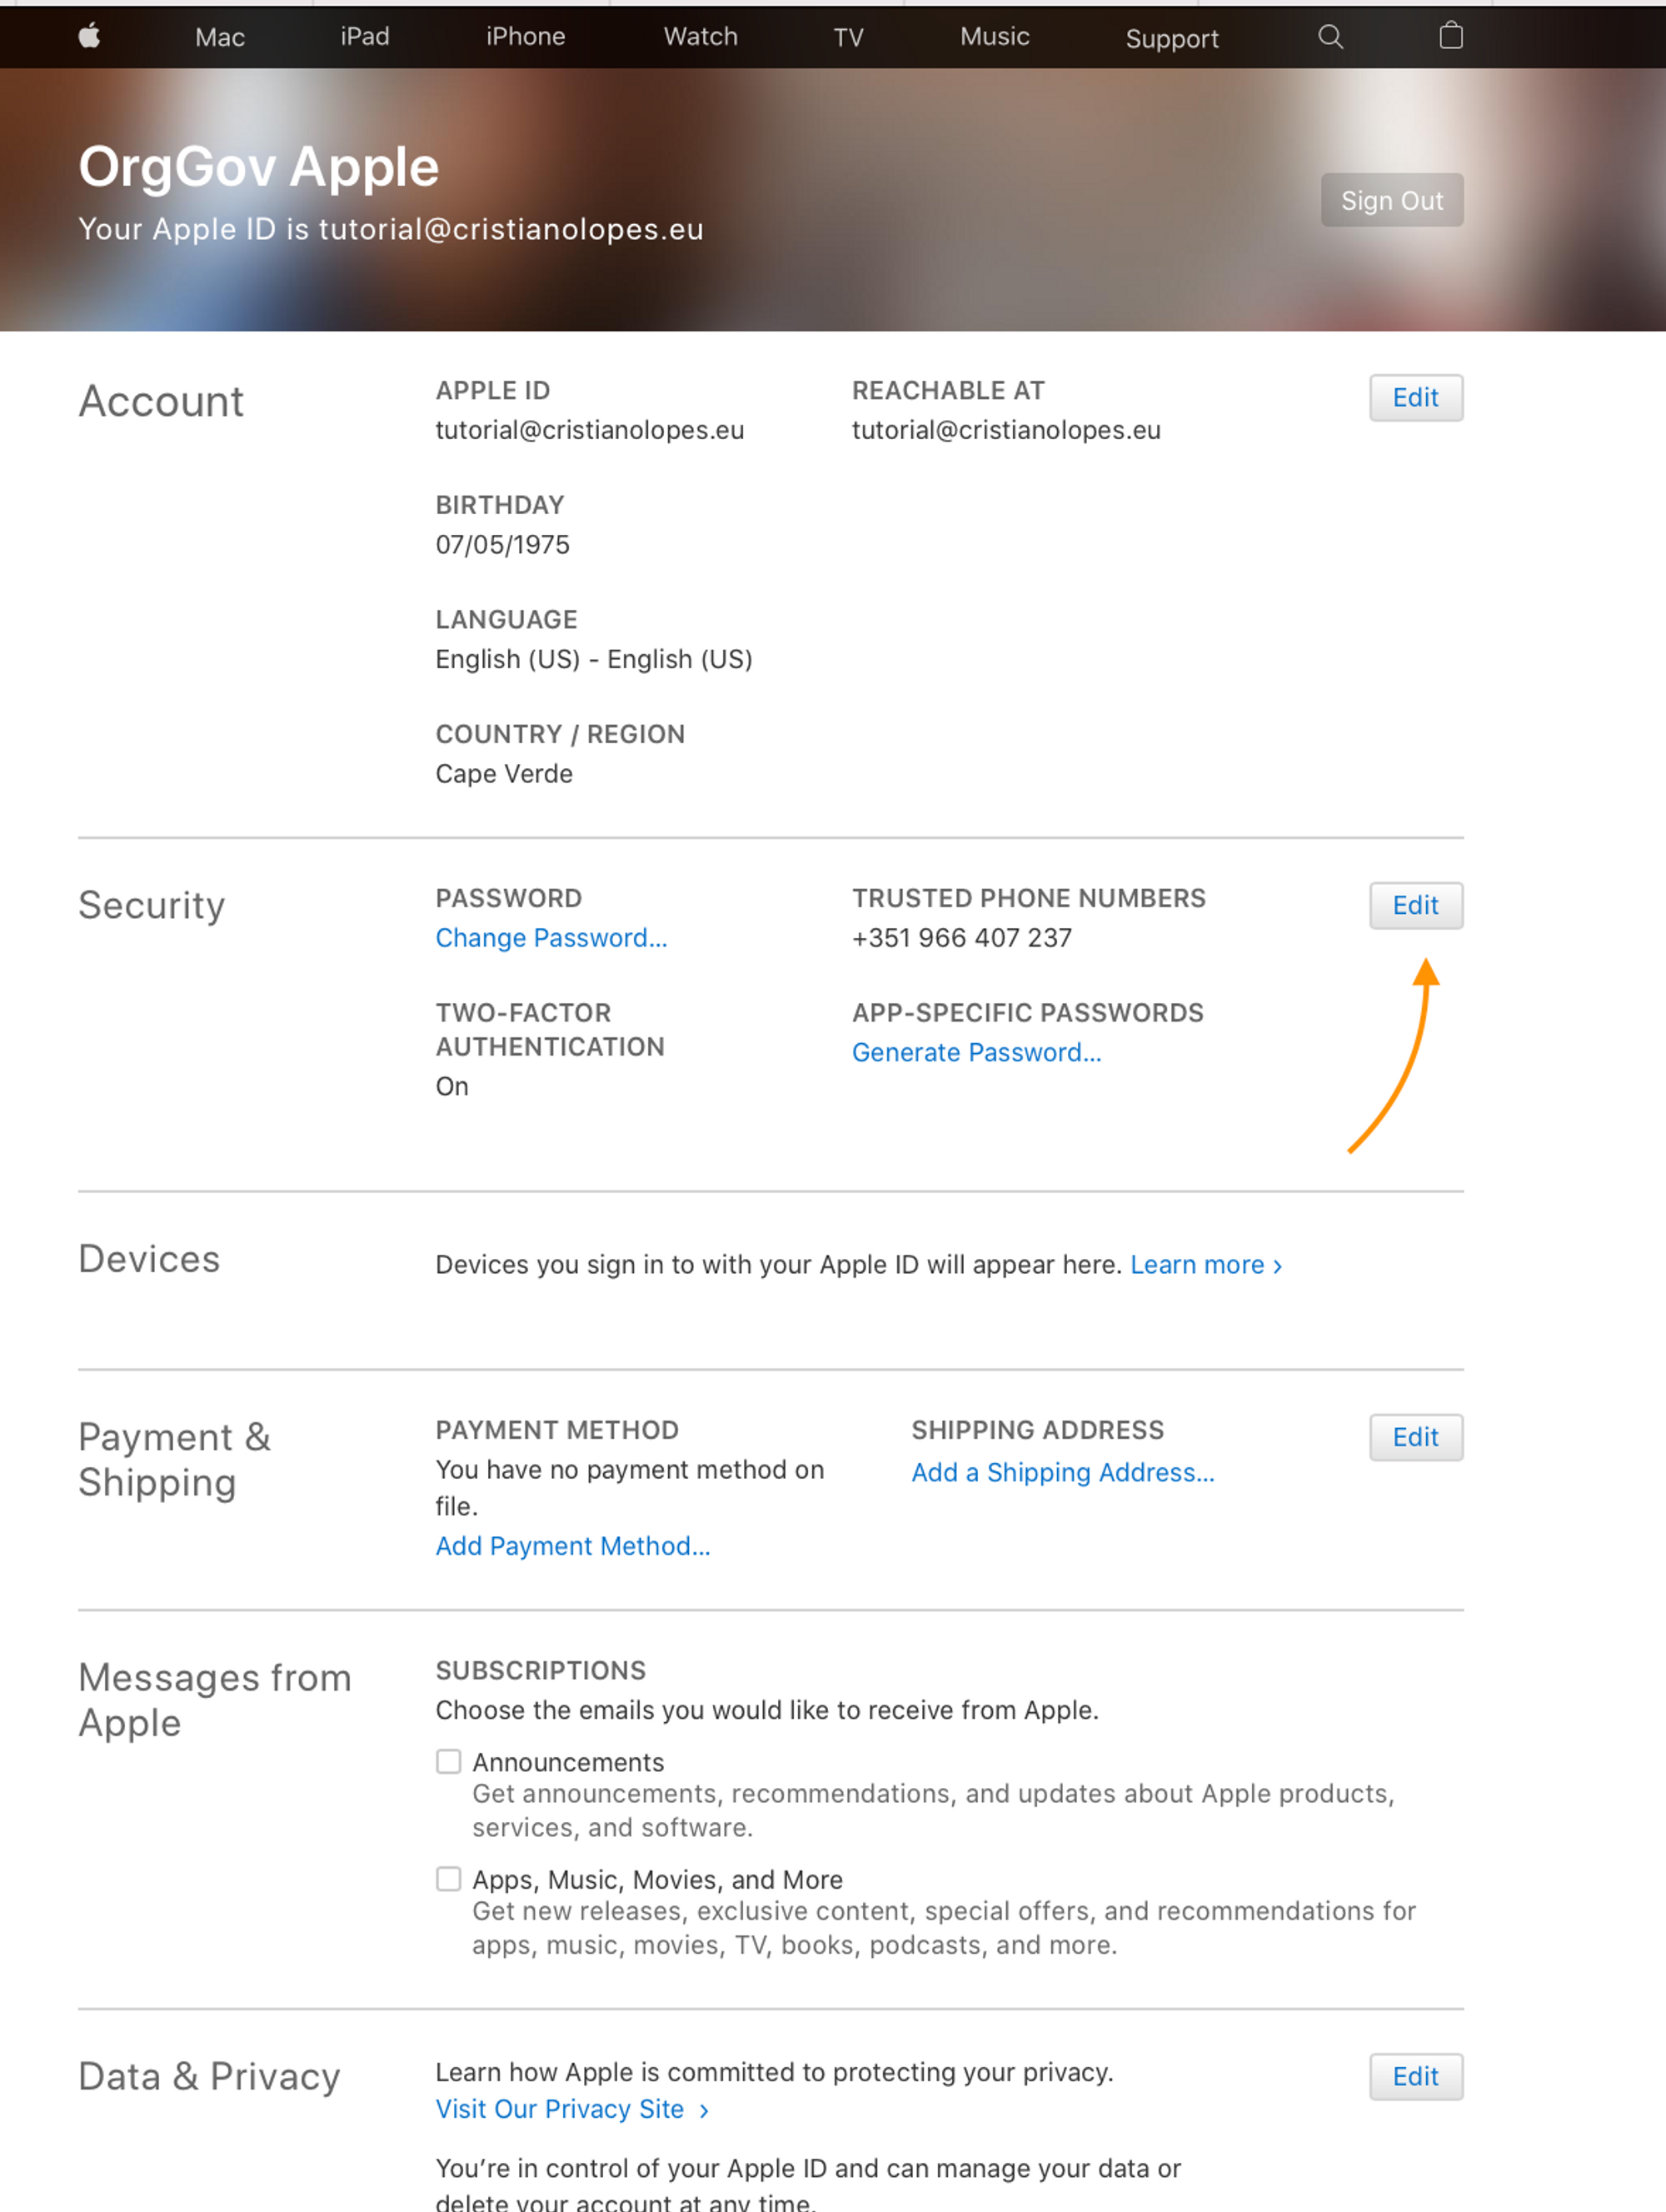Image resolution: width=1666 pixels, height=2212 pixels.
Task: Edit the Security section
Action: [1415, 906]
